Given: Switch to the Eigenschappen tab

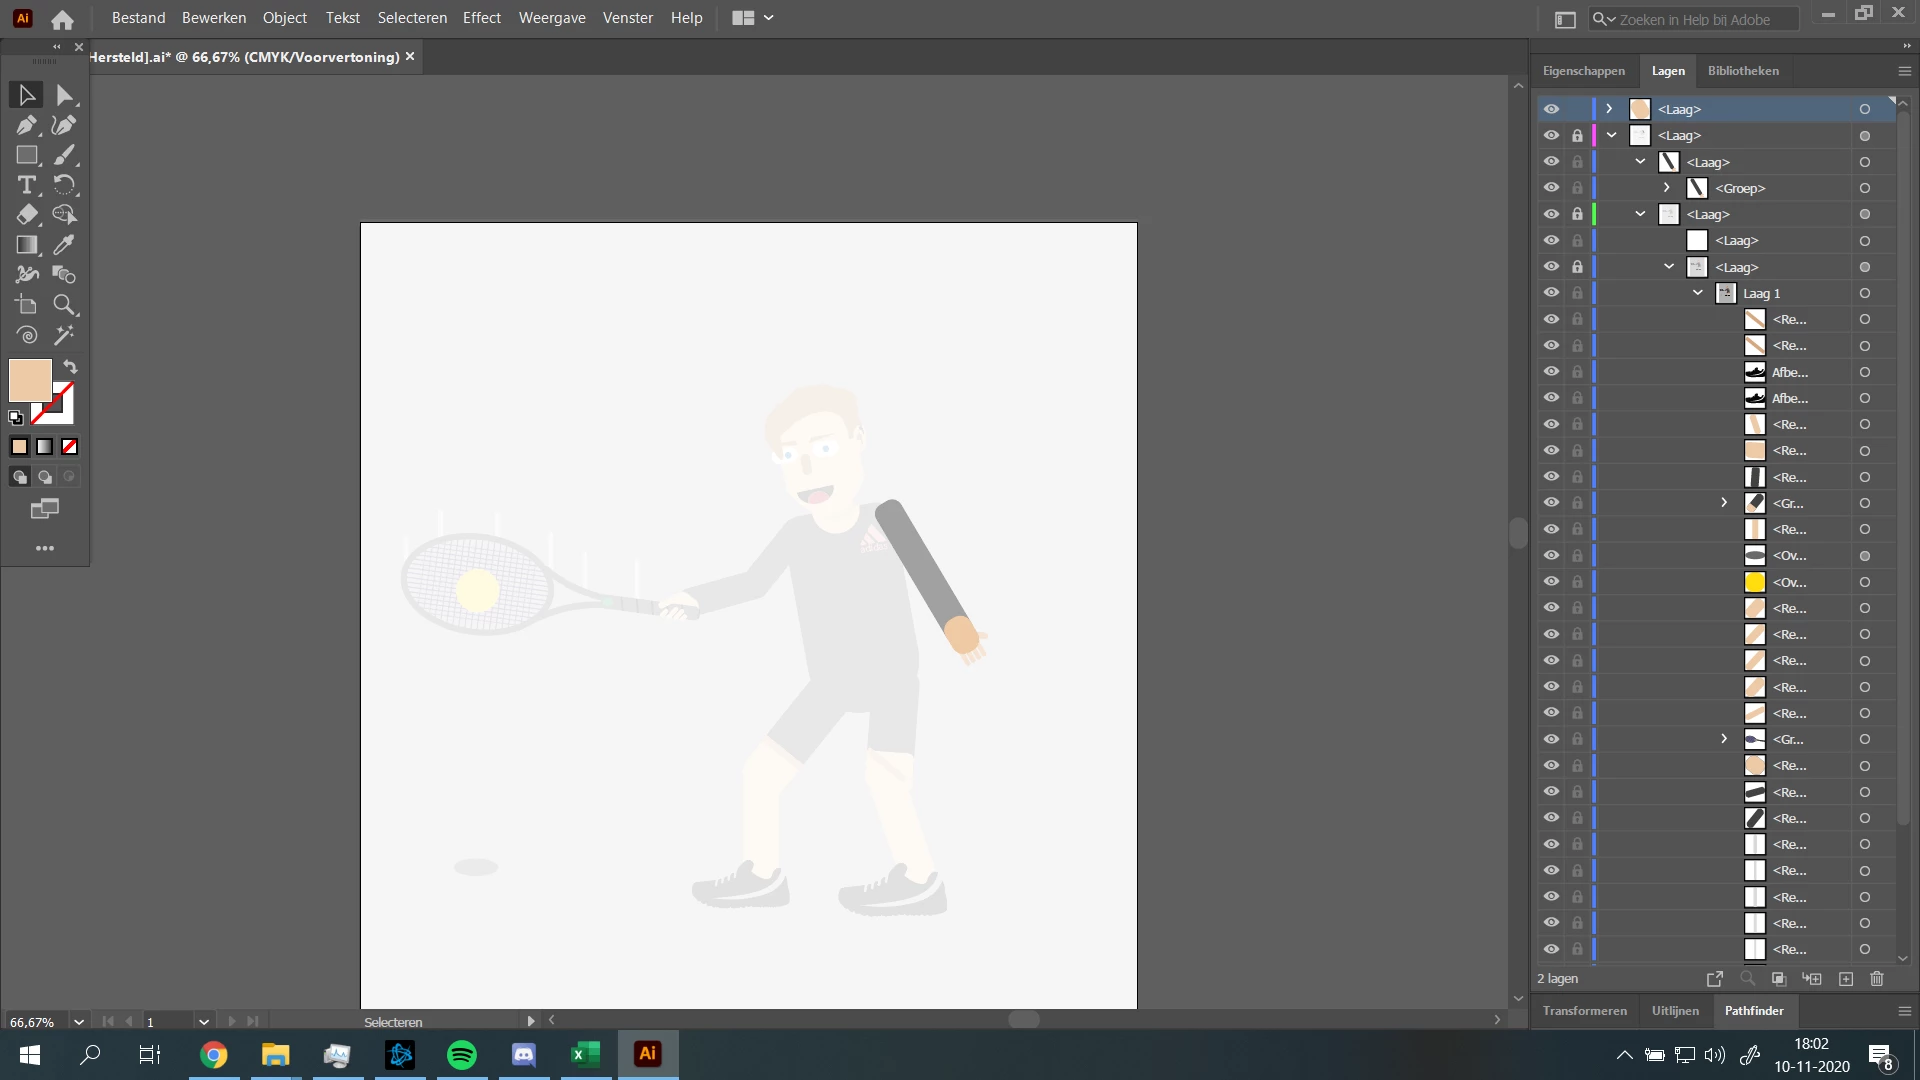Looking at the screenshot, I should [x=1583, y=71].
